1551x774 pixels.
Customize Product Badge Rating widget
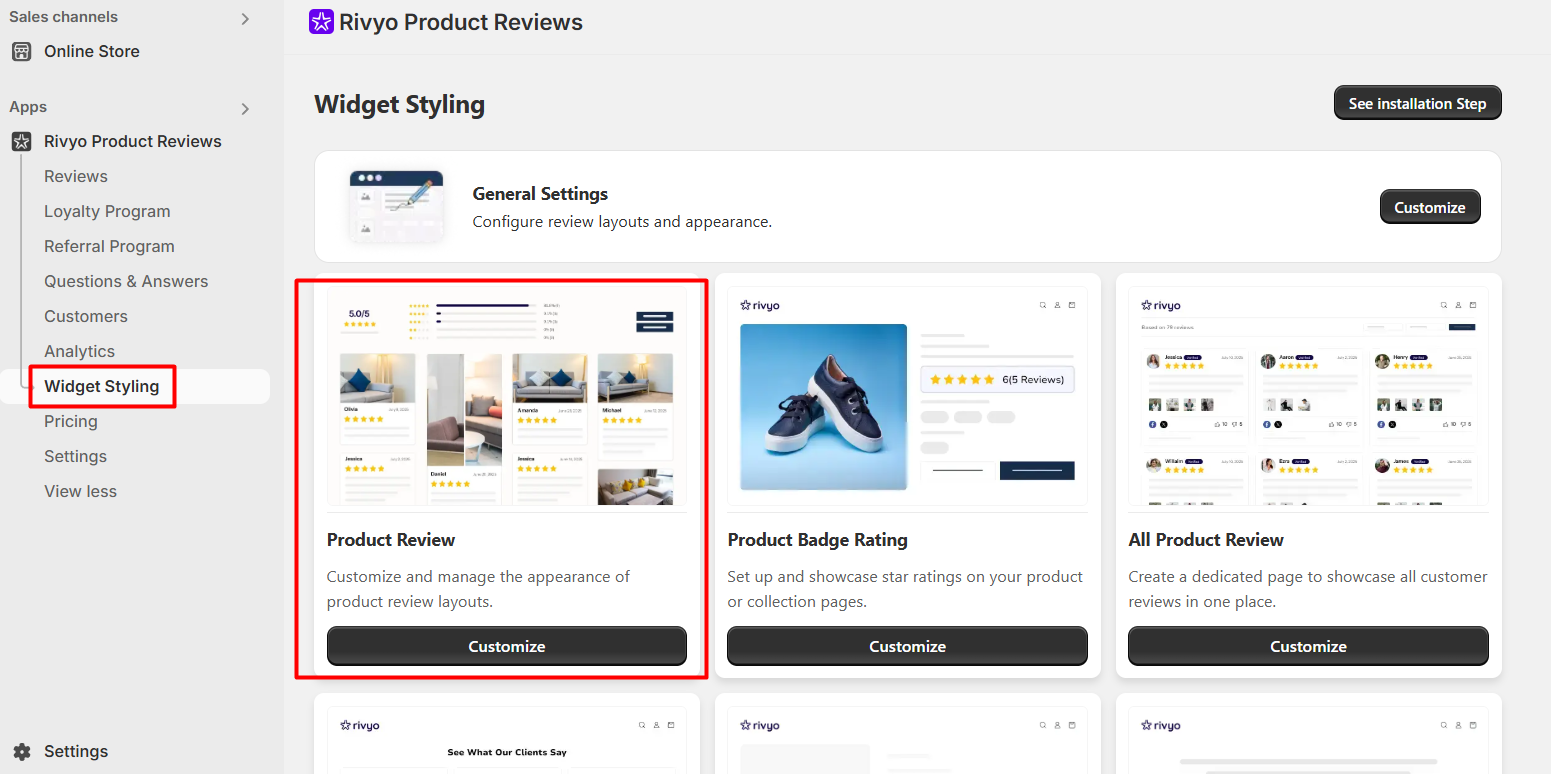tap(907, 646)
